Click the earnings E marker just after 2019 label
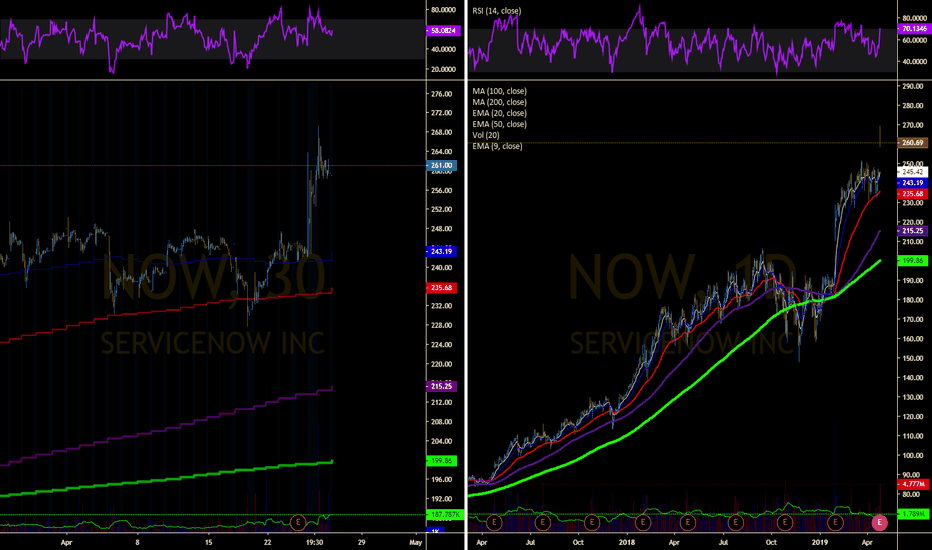Screen dimensions: 932x550 [835, 523]
